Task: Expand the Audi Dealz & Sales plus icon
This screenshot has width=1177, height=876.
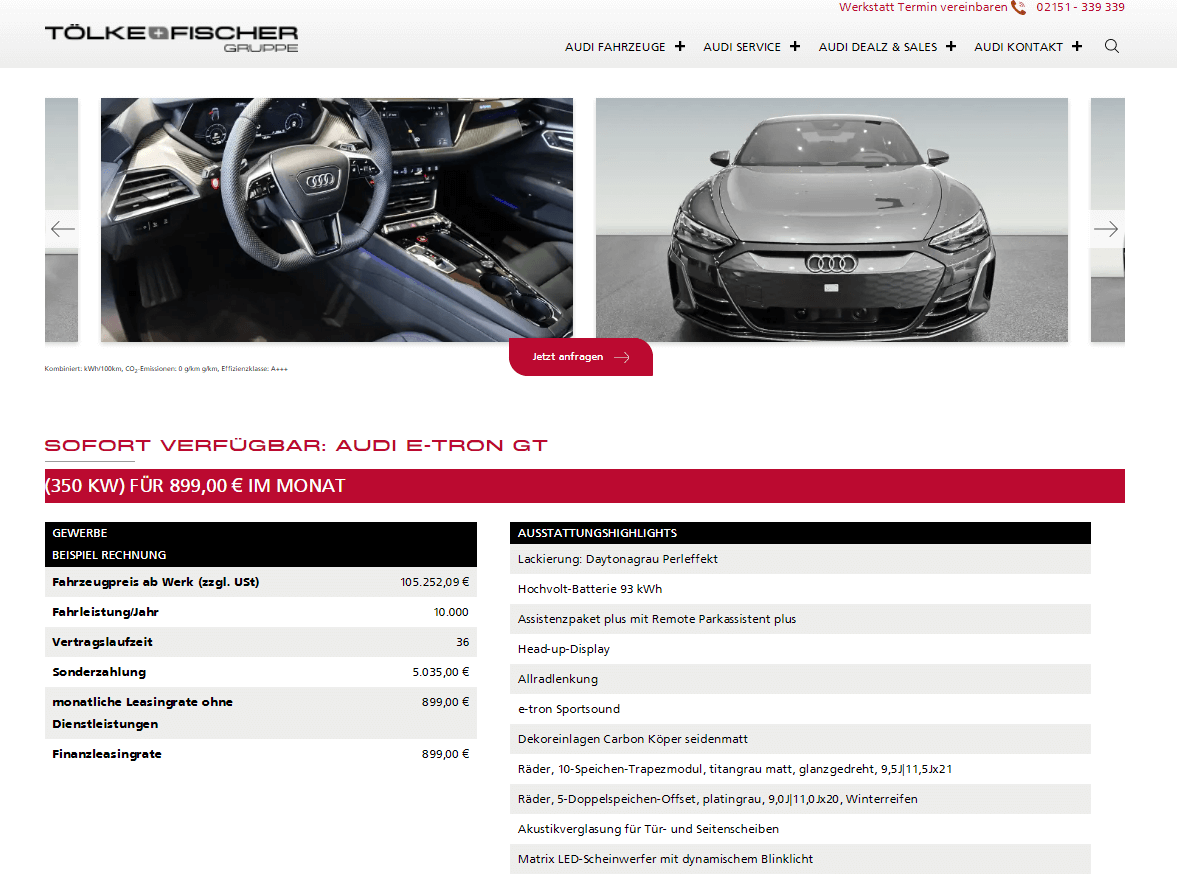Action: coord(951,47)
